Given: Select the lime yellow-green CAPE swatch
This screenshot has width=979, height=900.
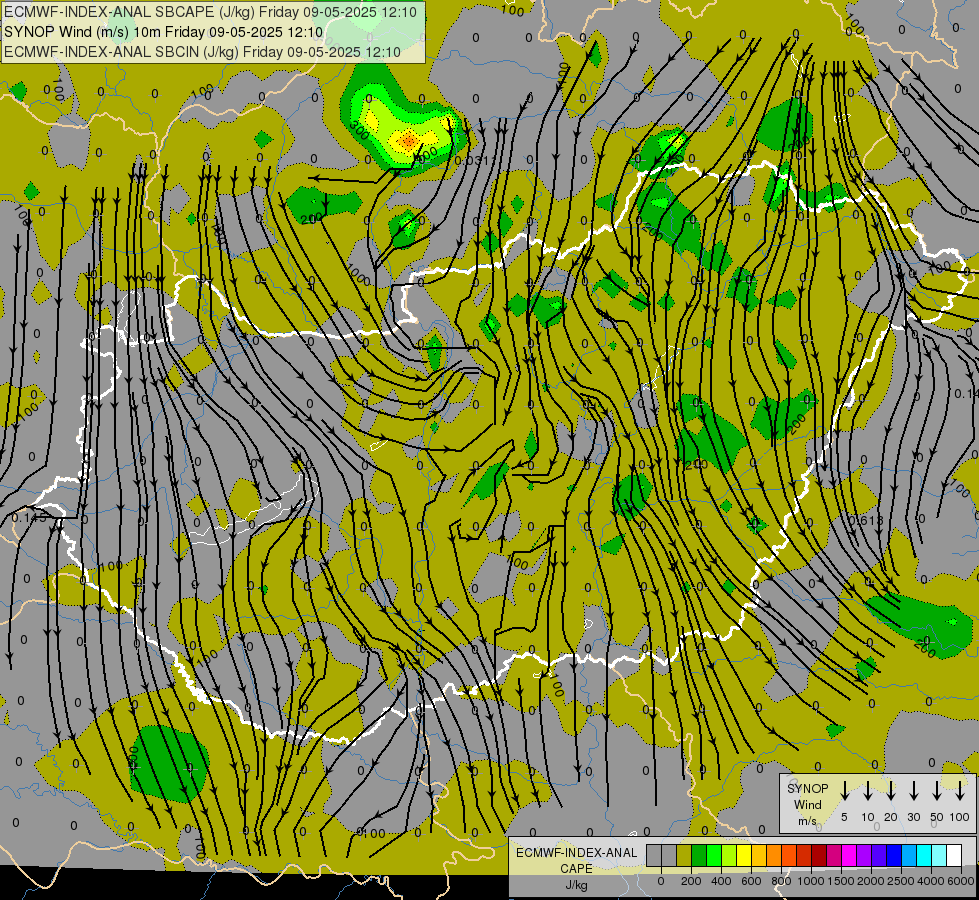Looking at the screenshot, I should 729,855.
